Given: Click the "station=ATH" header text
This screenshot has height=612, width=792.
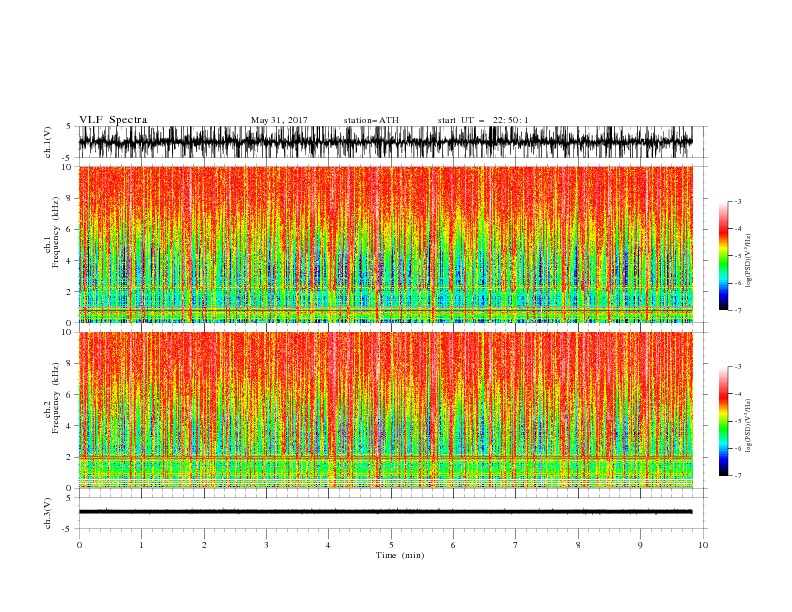Looking at the screenshot, I should 371,120.
